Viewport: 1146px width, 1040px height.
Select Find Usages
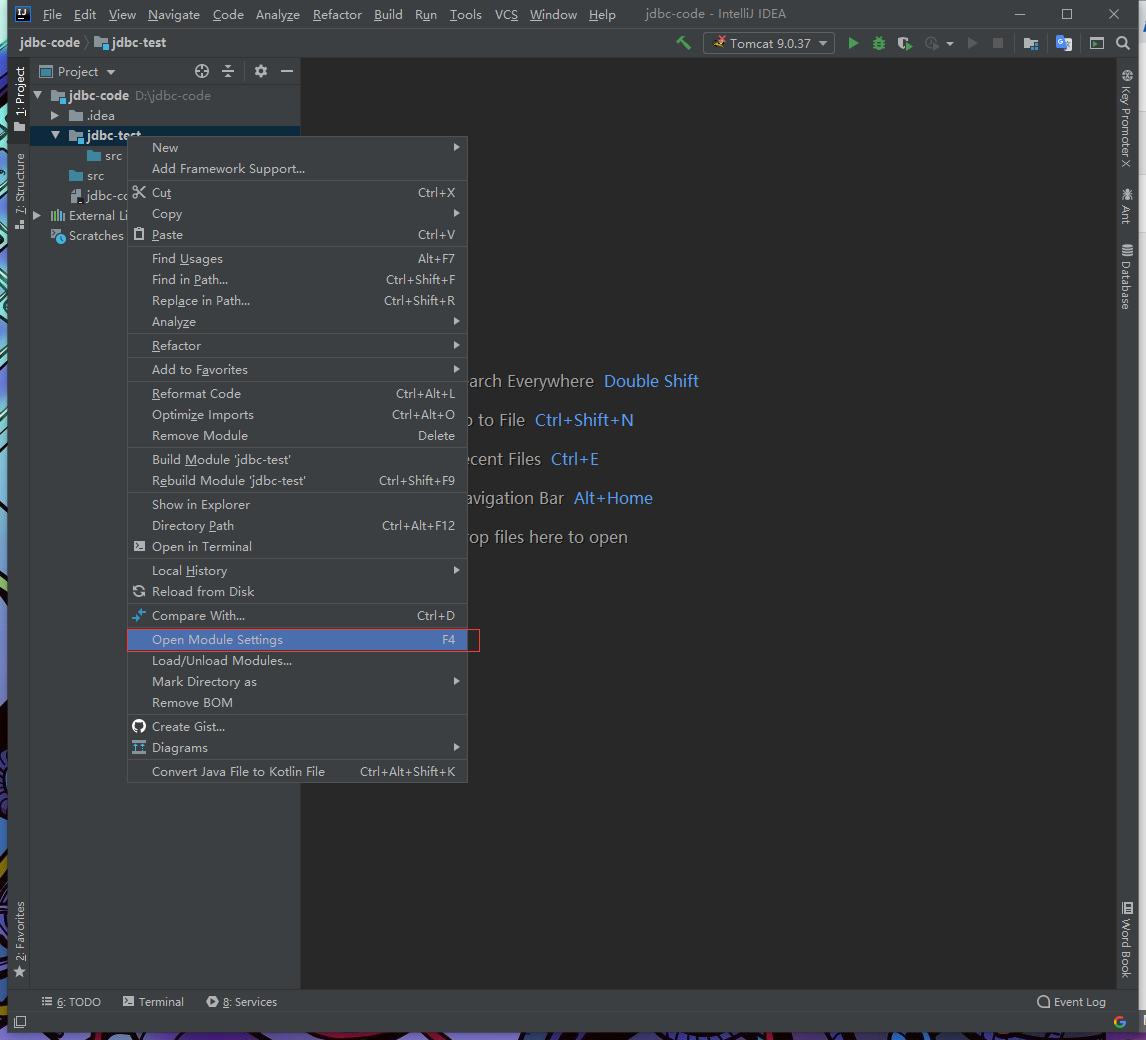point(297,258)
